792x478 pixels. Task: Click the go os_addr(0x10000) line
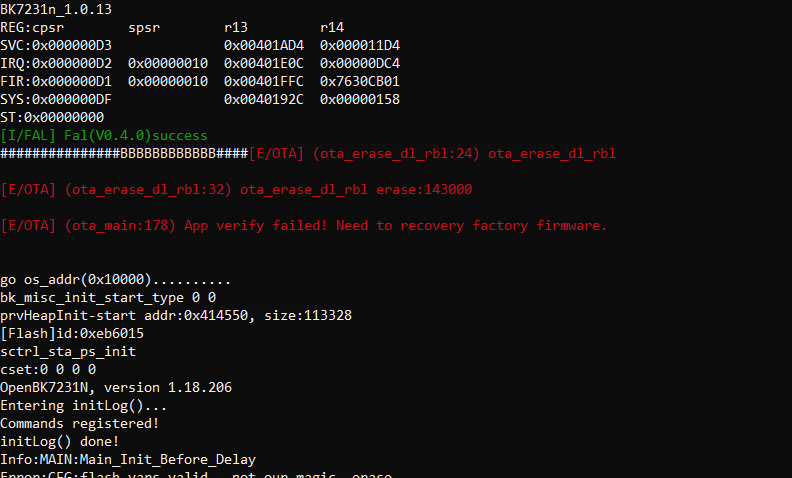coord(116,279)
